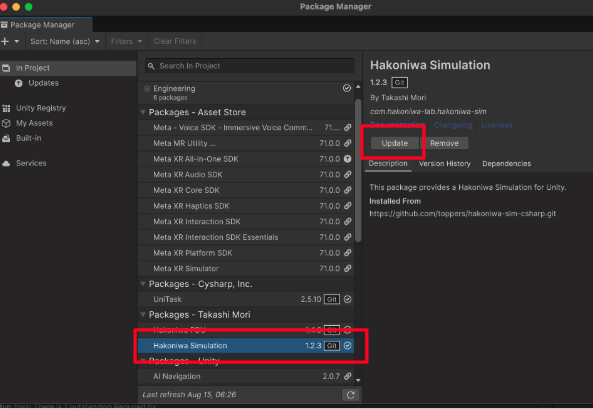Select Meta XR All-in-One SDK row

[x=246, y=159]
